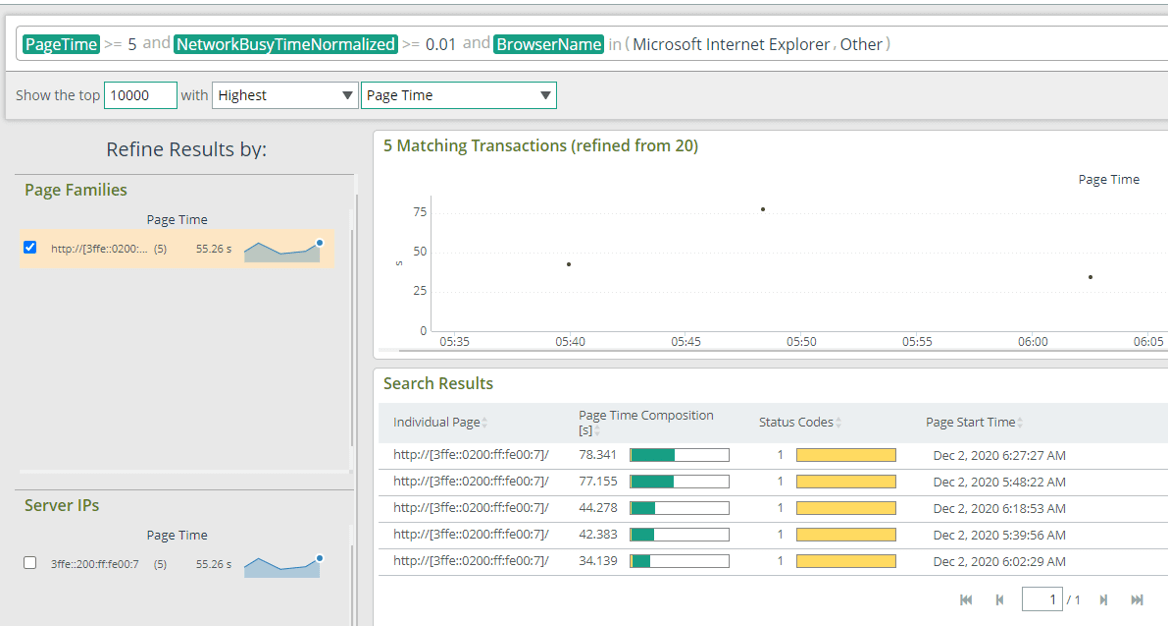Edit the Show the top value field
Screen dimensions: 1168x626
click(140, 94)
